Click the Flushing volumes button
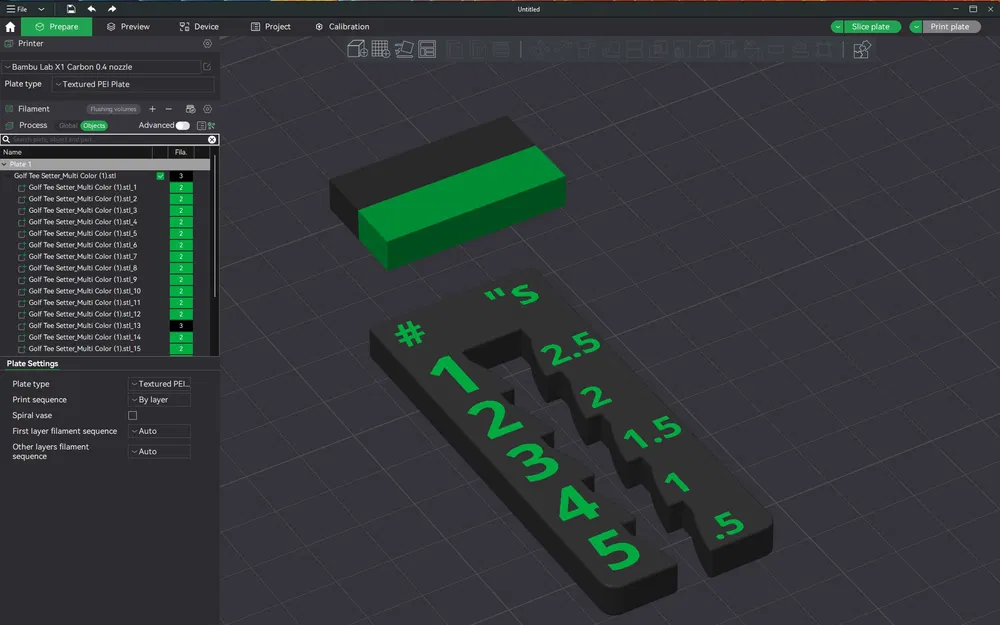 pos(113,109)
